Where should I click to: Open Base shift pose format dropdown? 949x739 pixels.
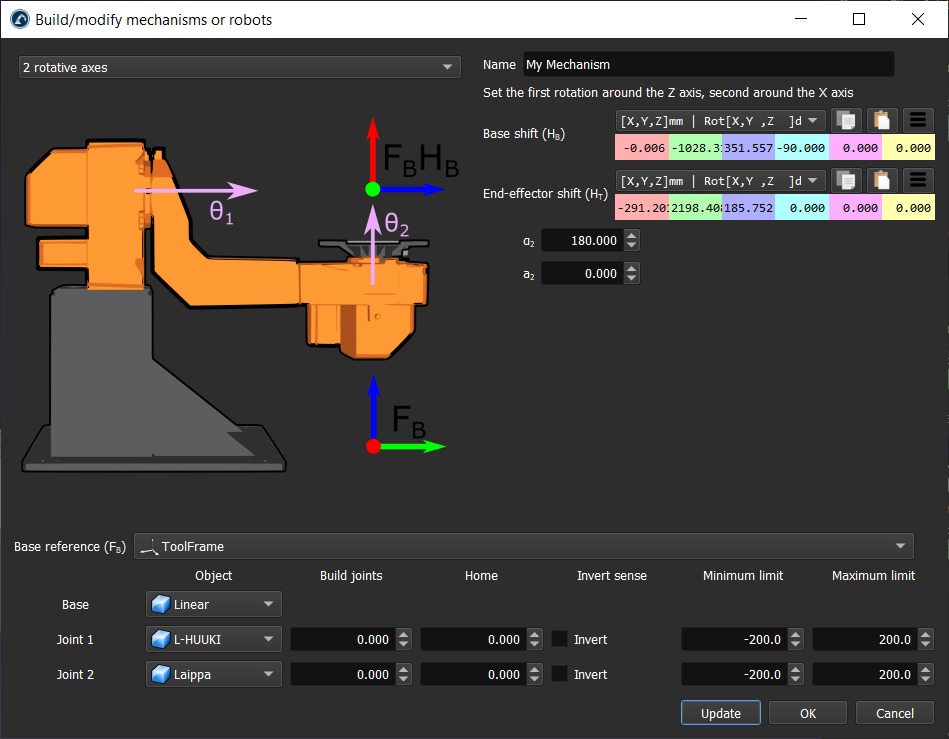(721, 121)
